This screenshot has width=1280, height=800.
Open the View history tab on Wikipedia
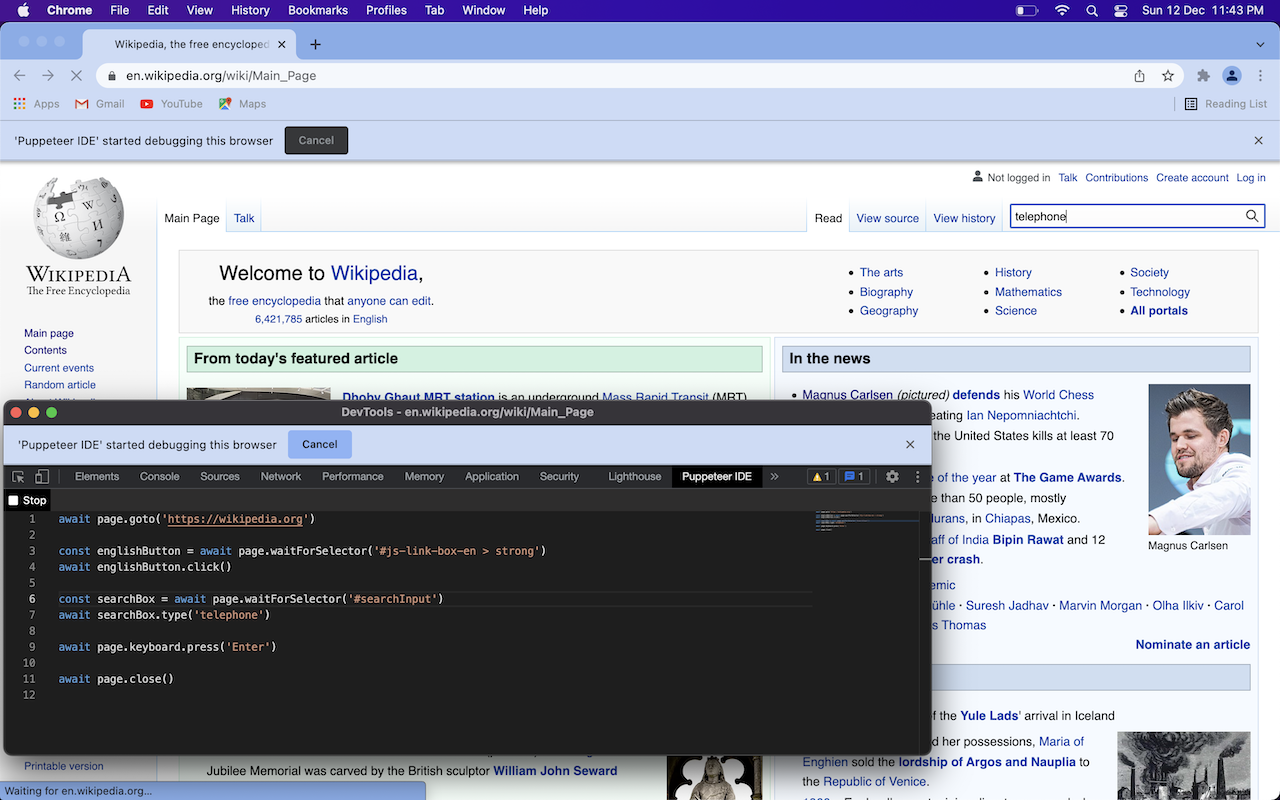(x=964, y=218)
